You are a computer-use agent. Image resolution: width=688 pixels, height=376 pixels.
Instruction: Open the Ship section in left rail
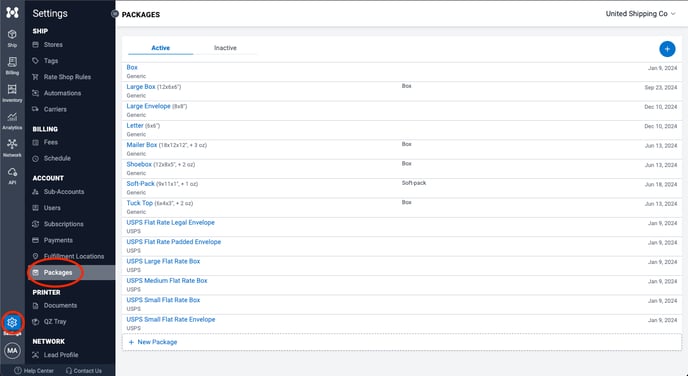[x=12, y=38]
